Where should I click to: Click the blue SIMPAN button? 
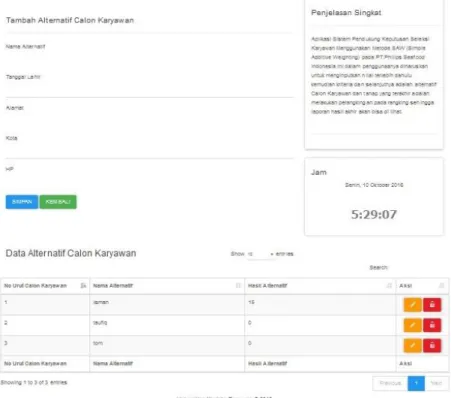pyautogui.click(x=22, y=202)
